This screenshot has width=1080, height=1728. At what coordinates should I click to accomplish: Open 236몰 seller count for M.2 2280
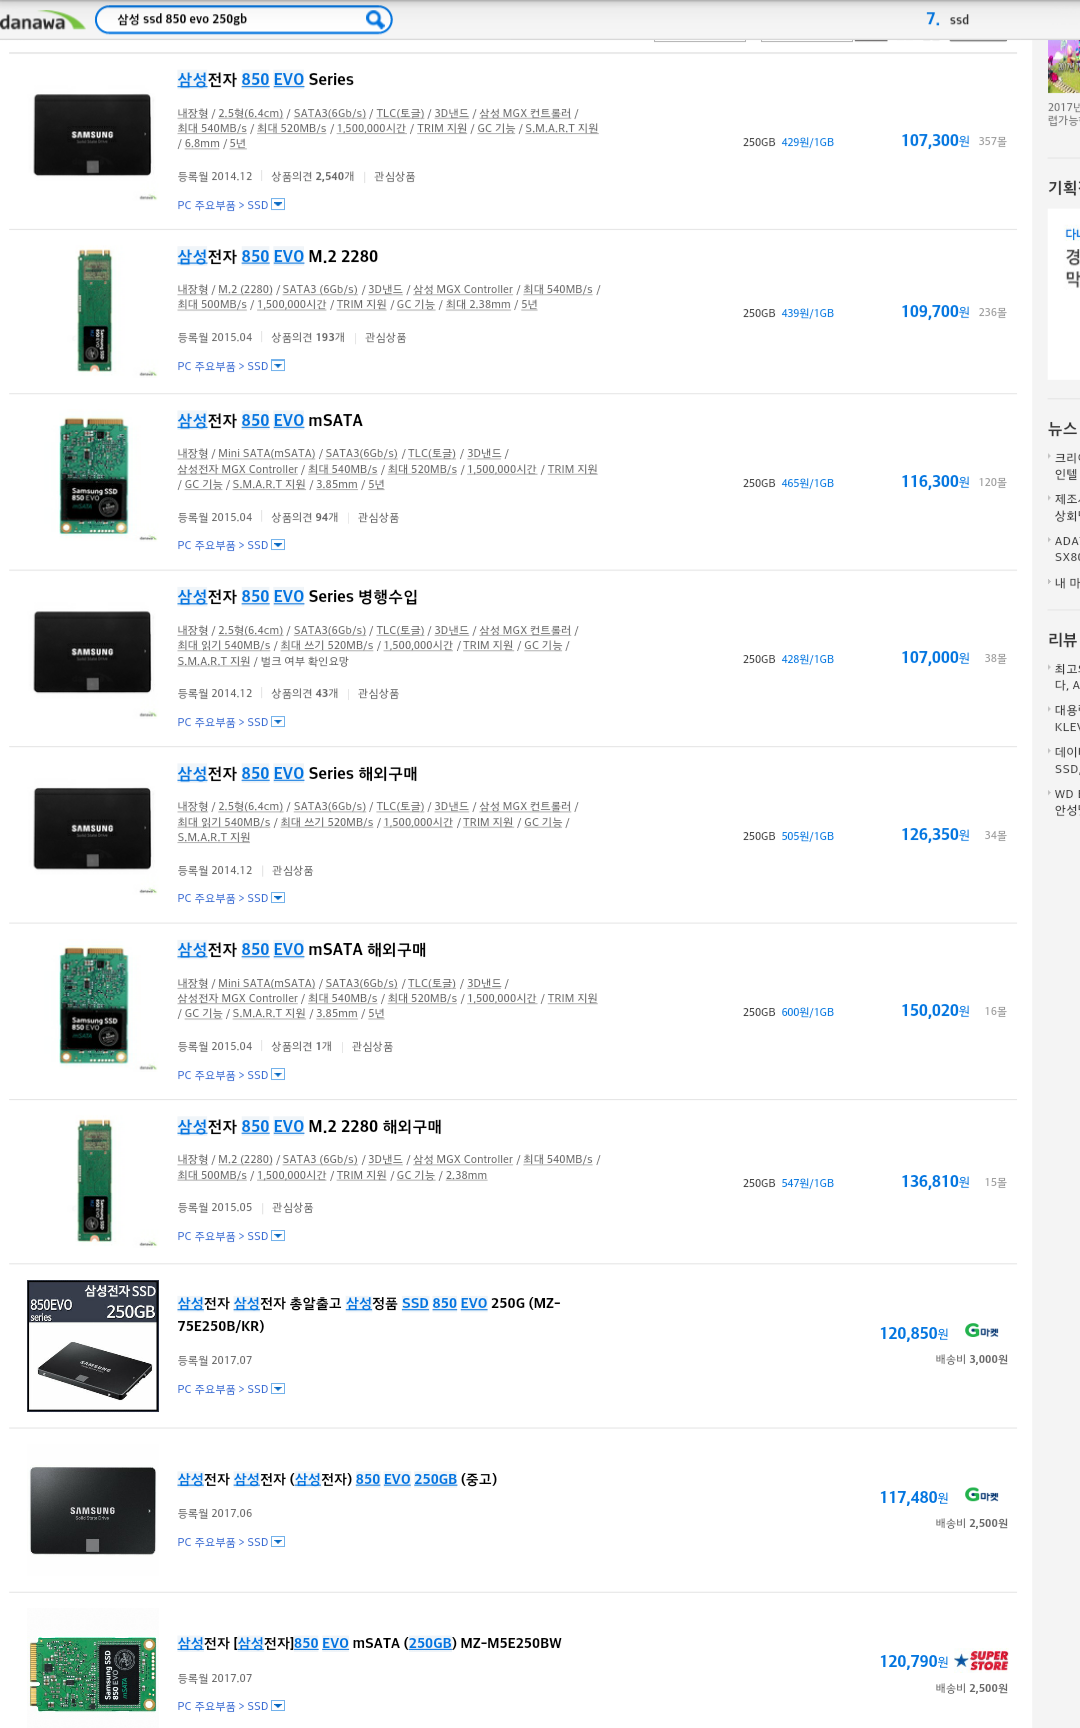(x=992, y=313)
